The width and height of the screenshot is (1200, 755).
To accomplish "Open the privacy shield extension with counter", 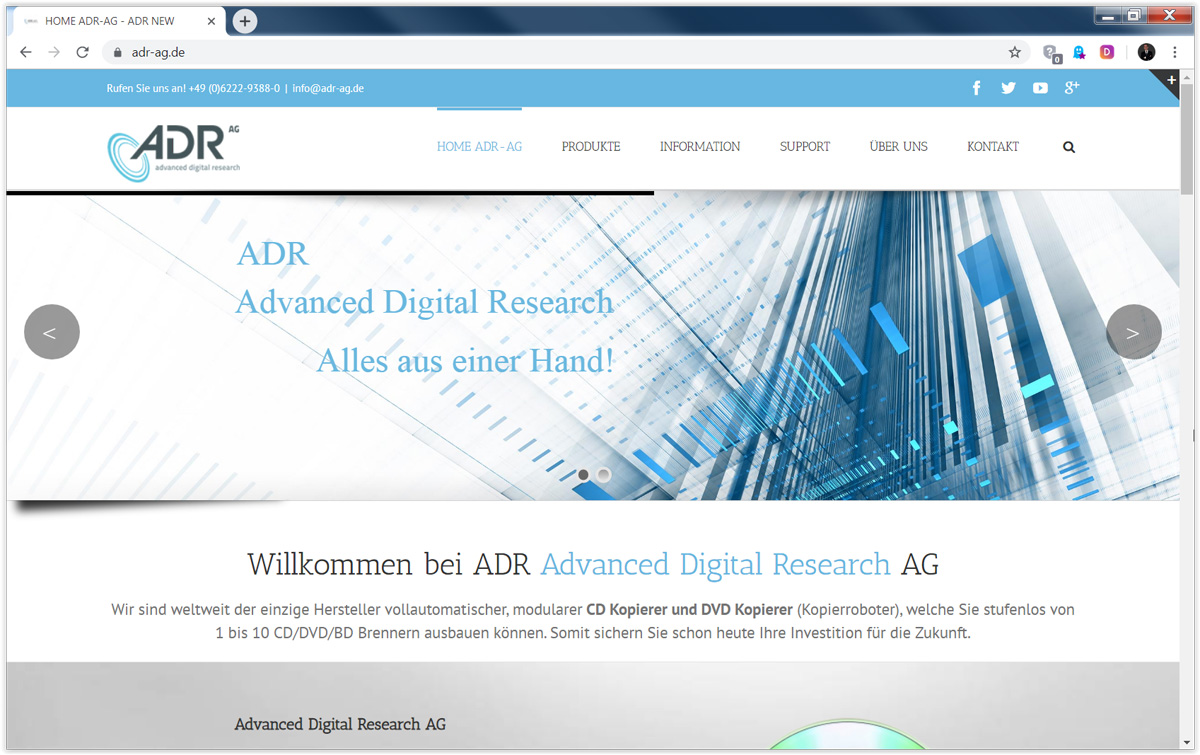I will point(1051,51).
